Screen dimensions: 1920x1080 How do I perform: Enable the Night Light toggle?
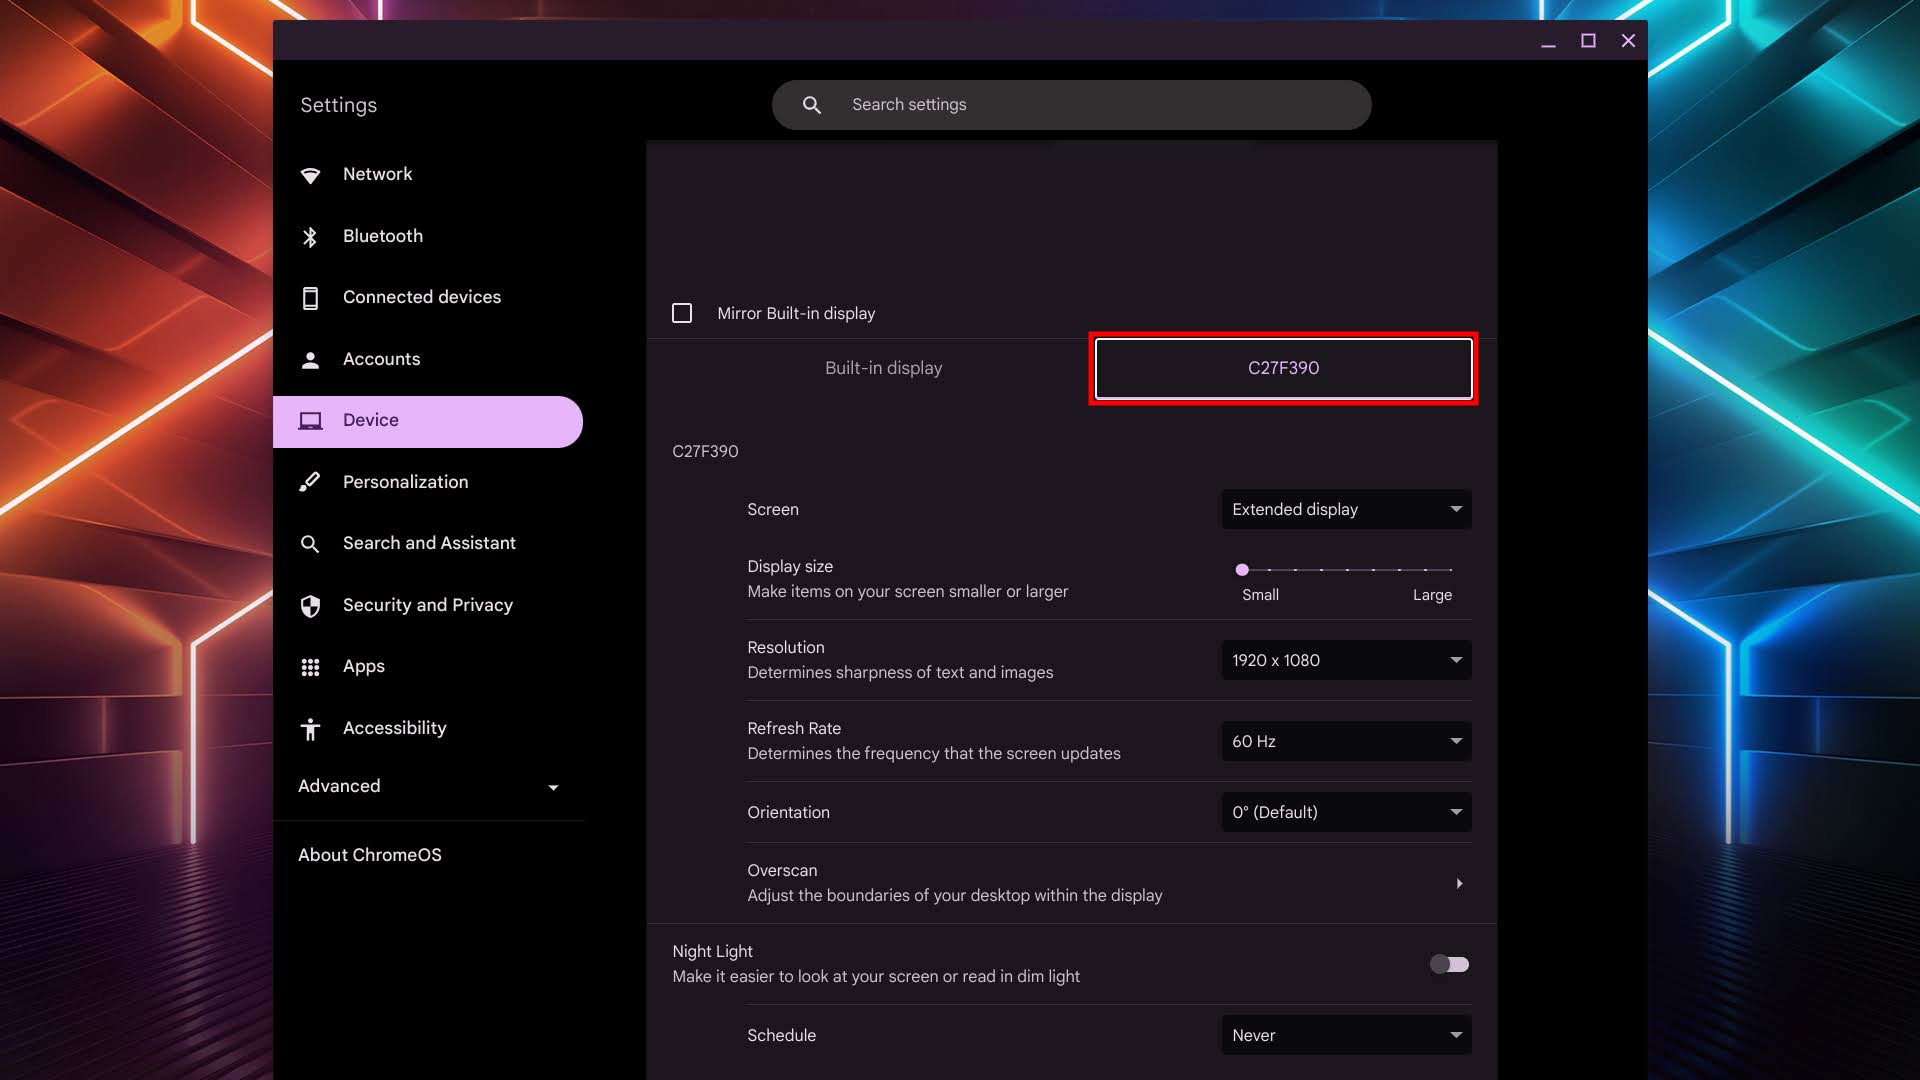point(1449,964)
